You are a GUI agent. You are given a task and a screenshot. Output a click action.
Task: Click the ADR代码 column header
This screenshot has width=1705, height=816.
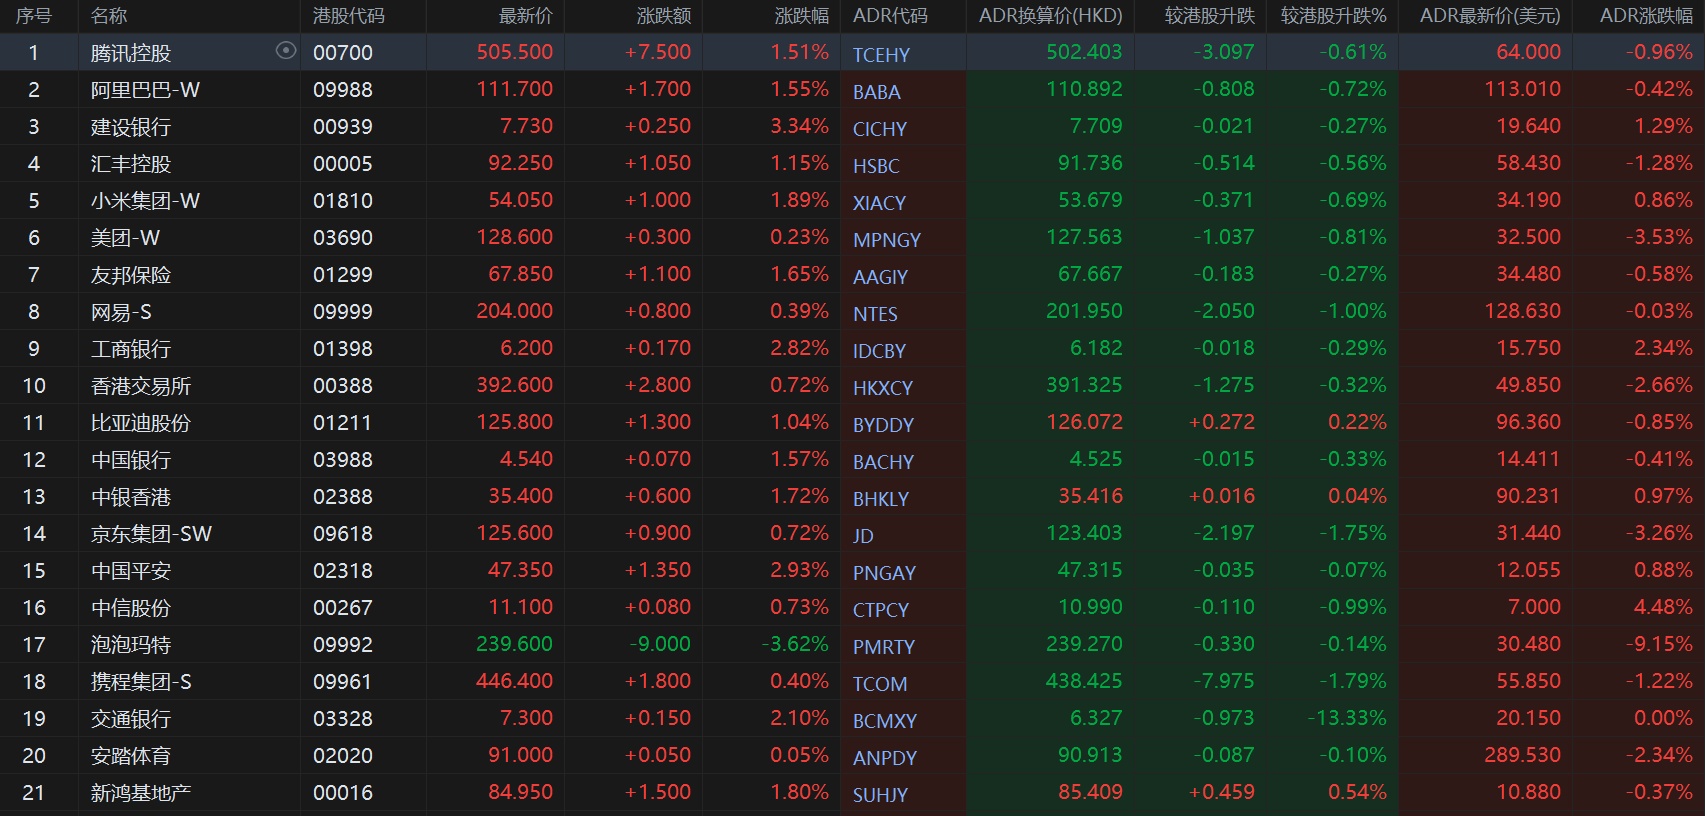(890, 16)
